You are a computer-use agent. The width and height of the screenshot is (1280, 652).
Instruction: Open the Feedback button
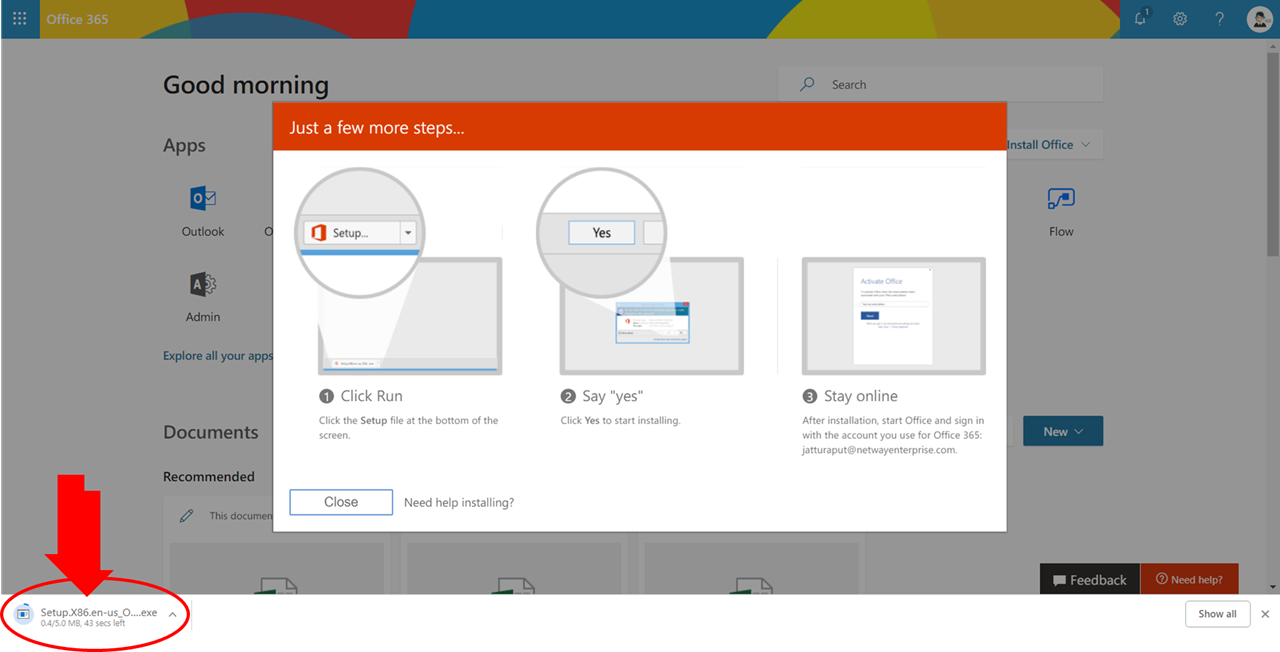[x=1089, y=580]
